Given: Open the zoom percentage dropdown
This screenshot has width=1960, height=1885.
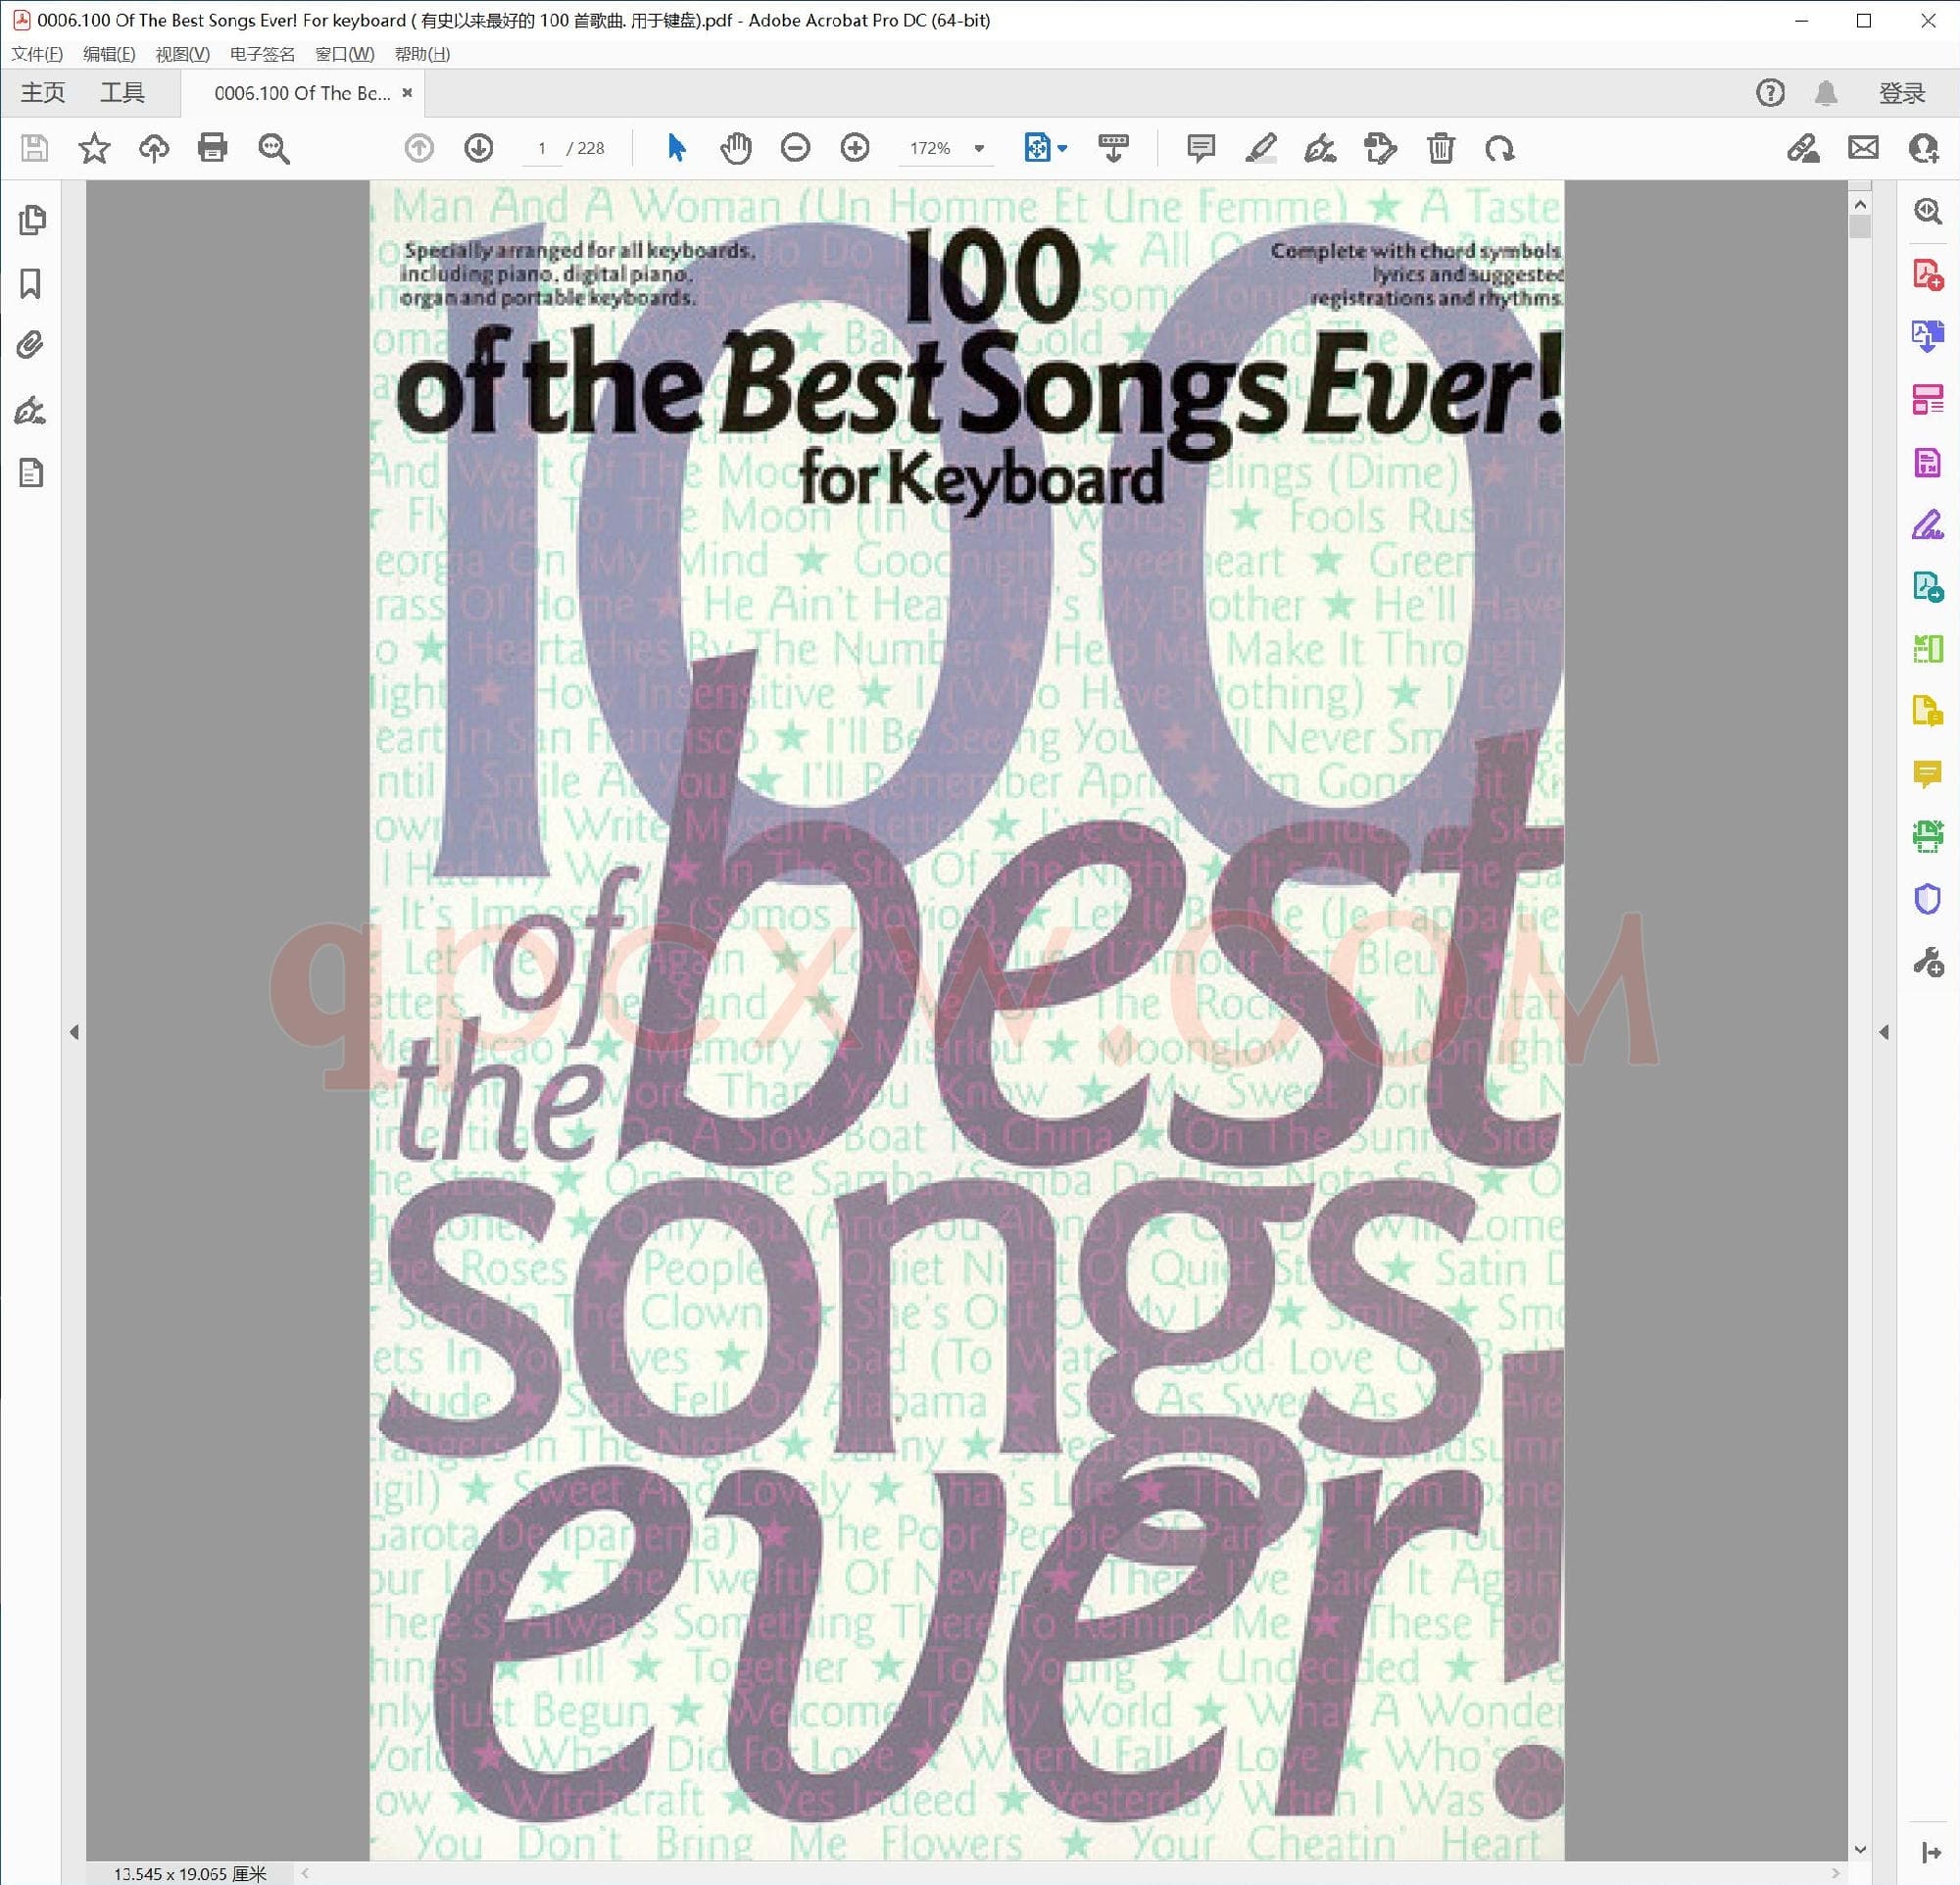Looking at the screenshot, I should (x=978, y=148).
